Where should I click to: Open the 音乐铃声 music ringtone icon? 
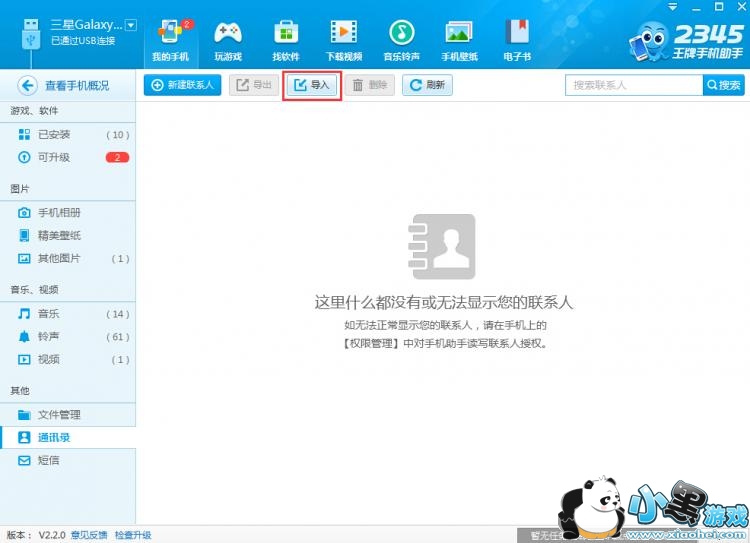pyautogui.click(x=401, y=34)
